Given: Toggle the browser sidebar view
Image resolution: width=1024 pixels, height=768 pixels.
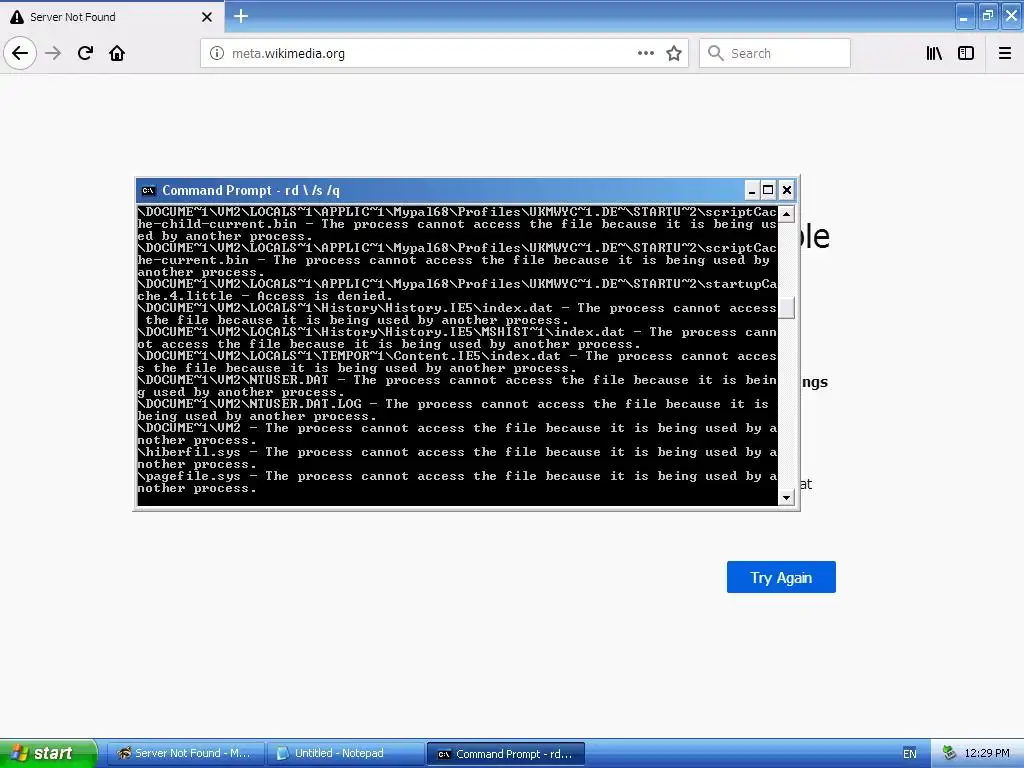Looking at the screenshot, I should point(966,53).
